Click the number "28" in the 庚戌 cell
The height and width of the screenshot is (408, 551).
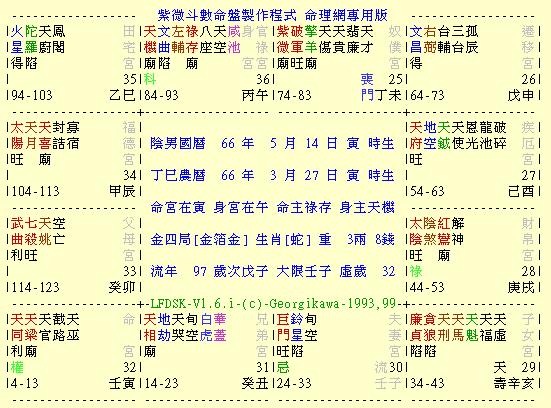coord(528,271)
